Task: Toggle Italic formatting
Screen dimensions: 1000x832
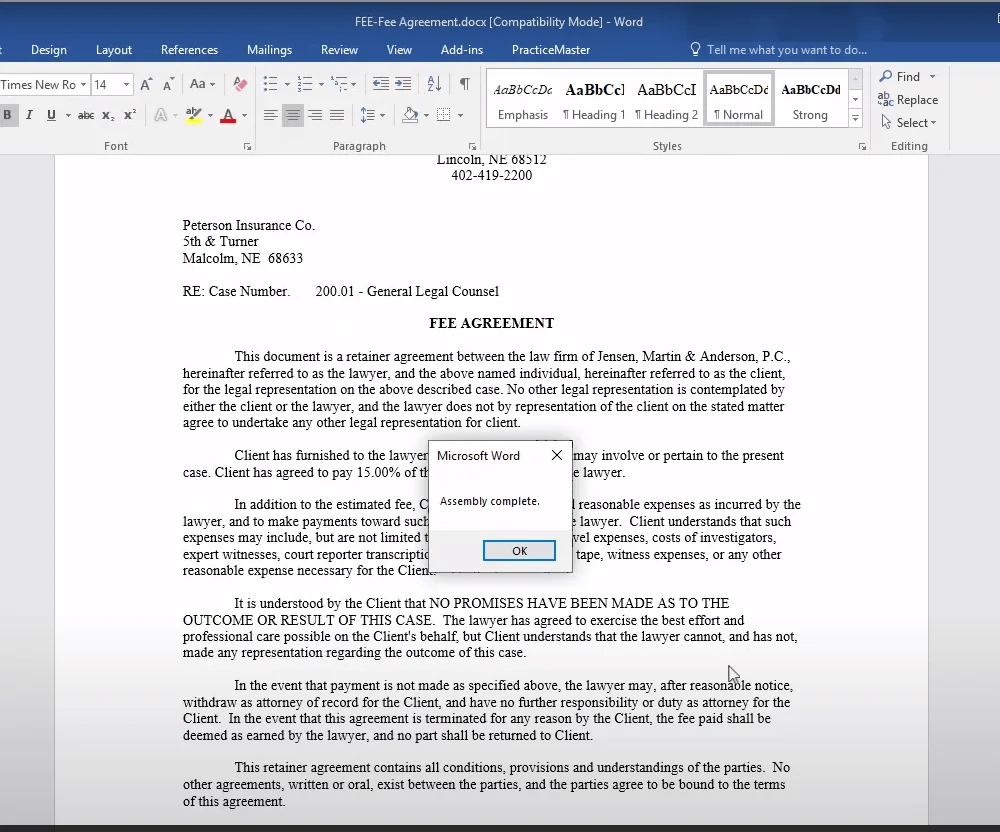Action: click(x=29, y=115)
